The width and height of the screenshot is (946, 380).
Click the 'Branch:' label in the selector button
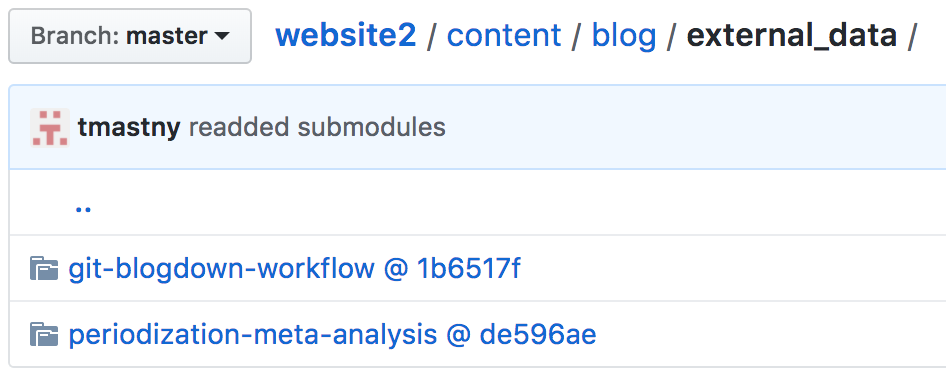coord(75,36)
